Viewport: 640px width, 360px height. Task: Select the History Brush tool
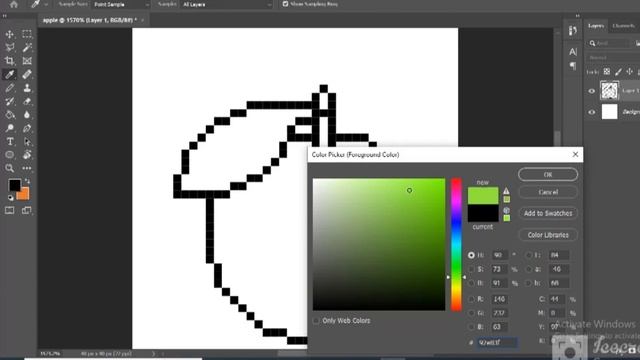[9, 101]
